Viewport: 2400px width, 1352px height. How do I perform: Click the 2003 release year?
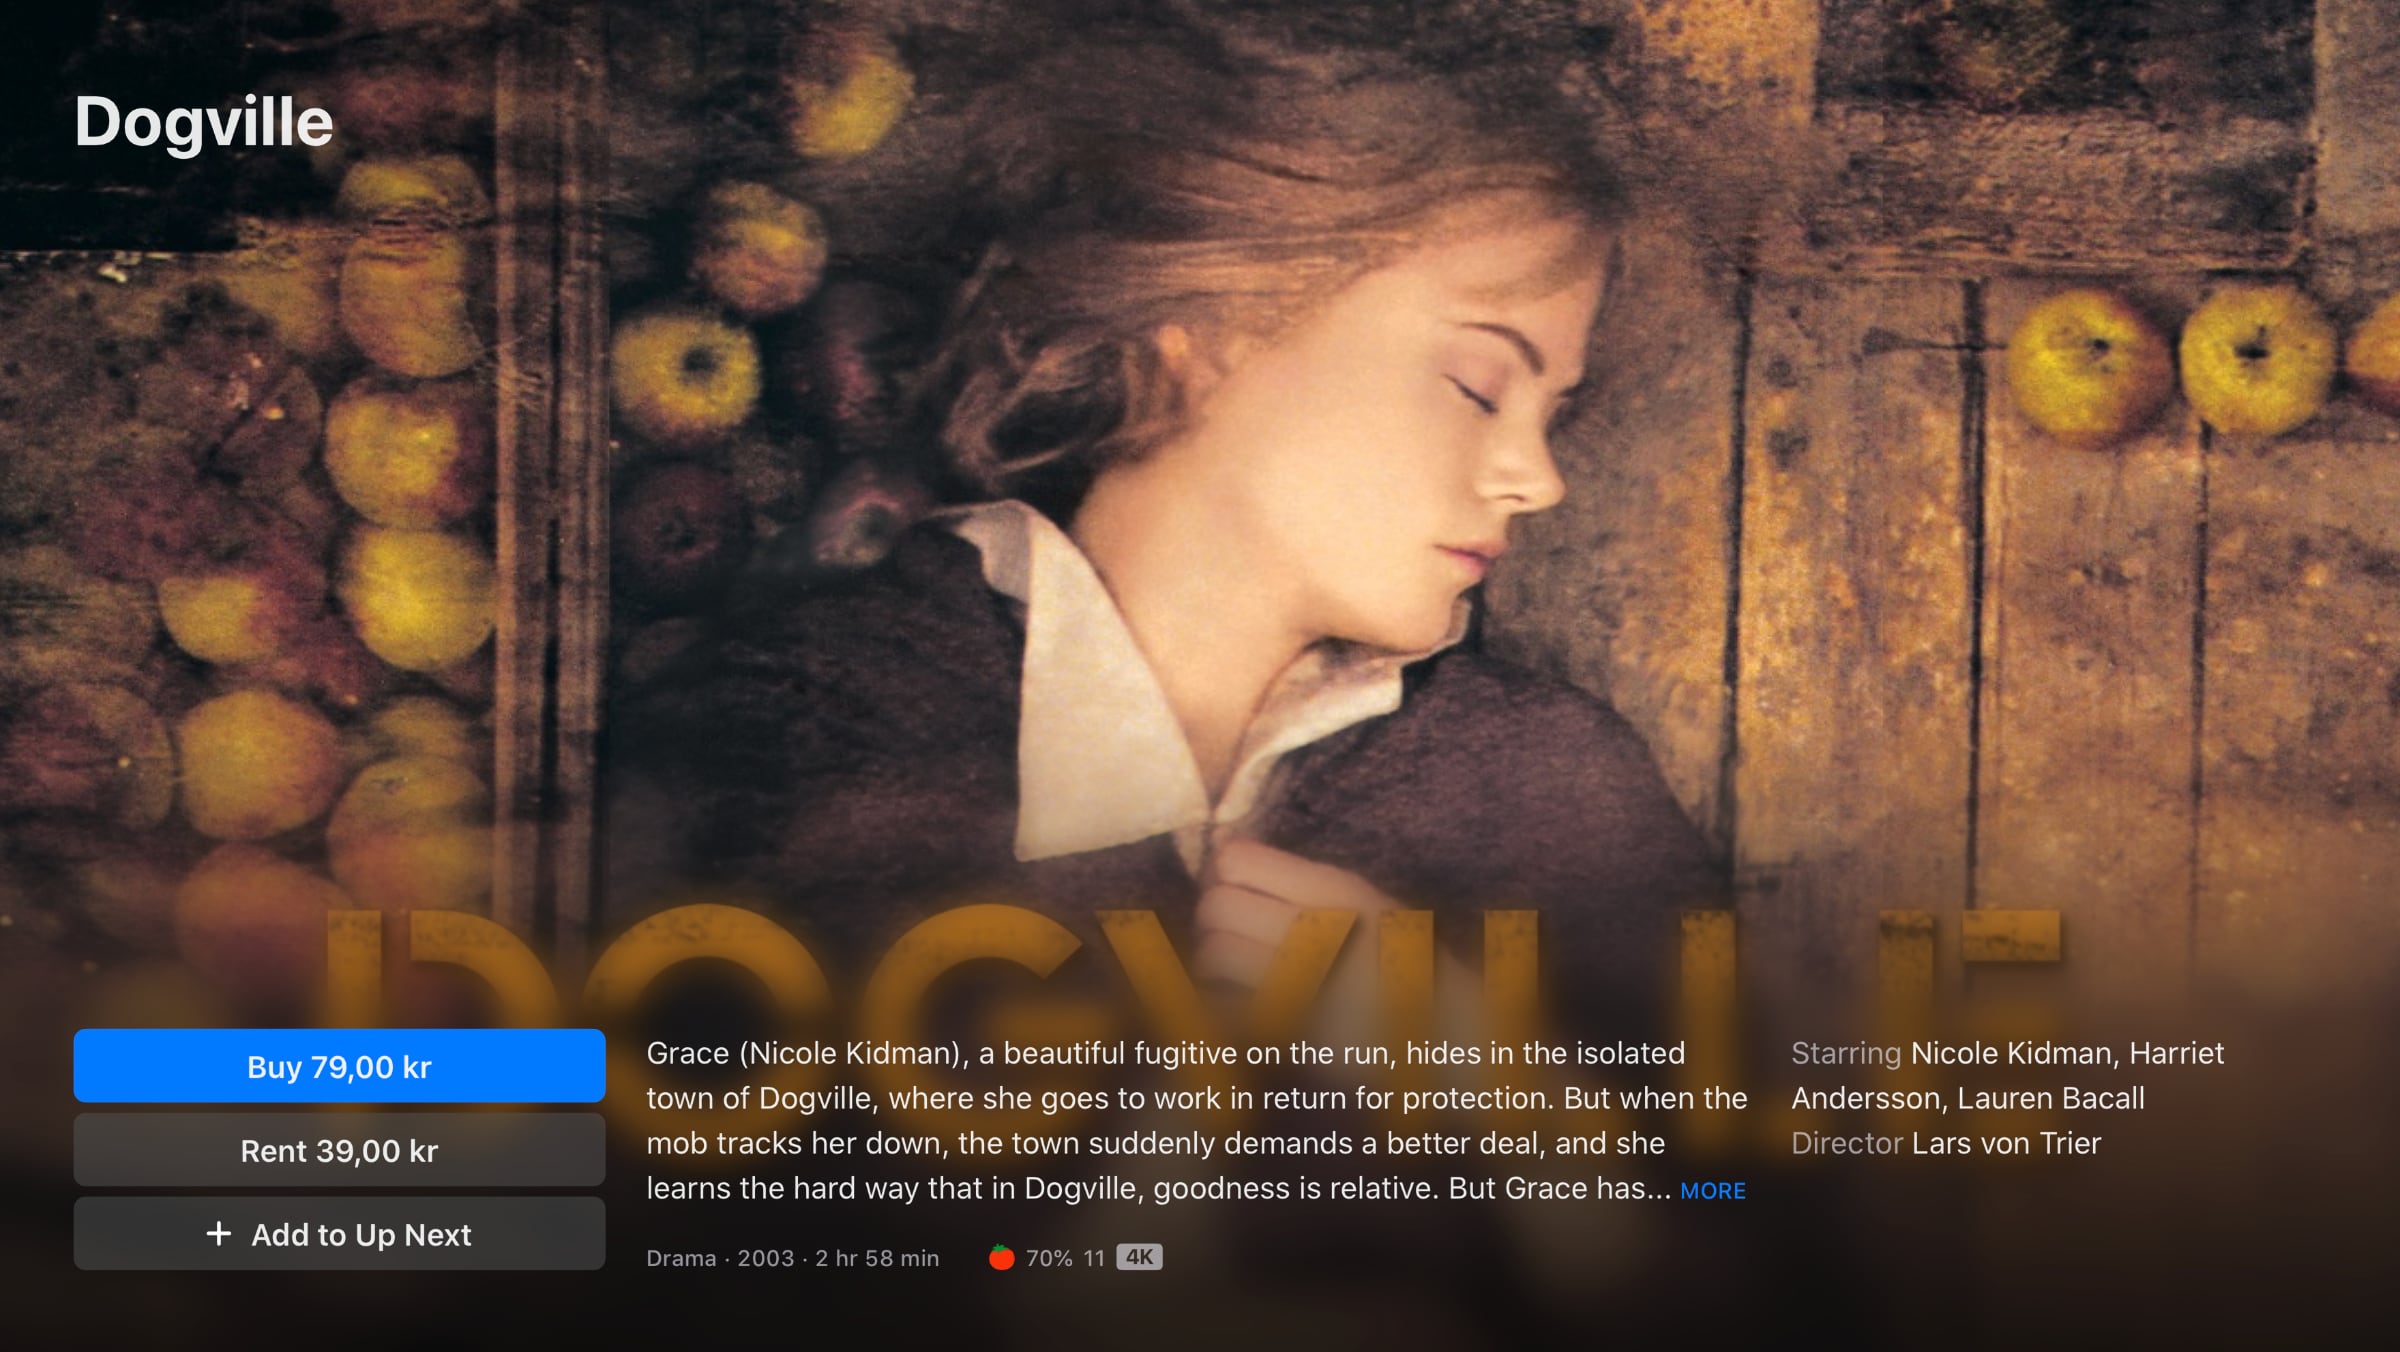tap(765, 1258)
